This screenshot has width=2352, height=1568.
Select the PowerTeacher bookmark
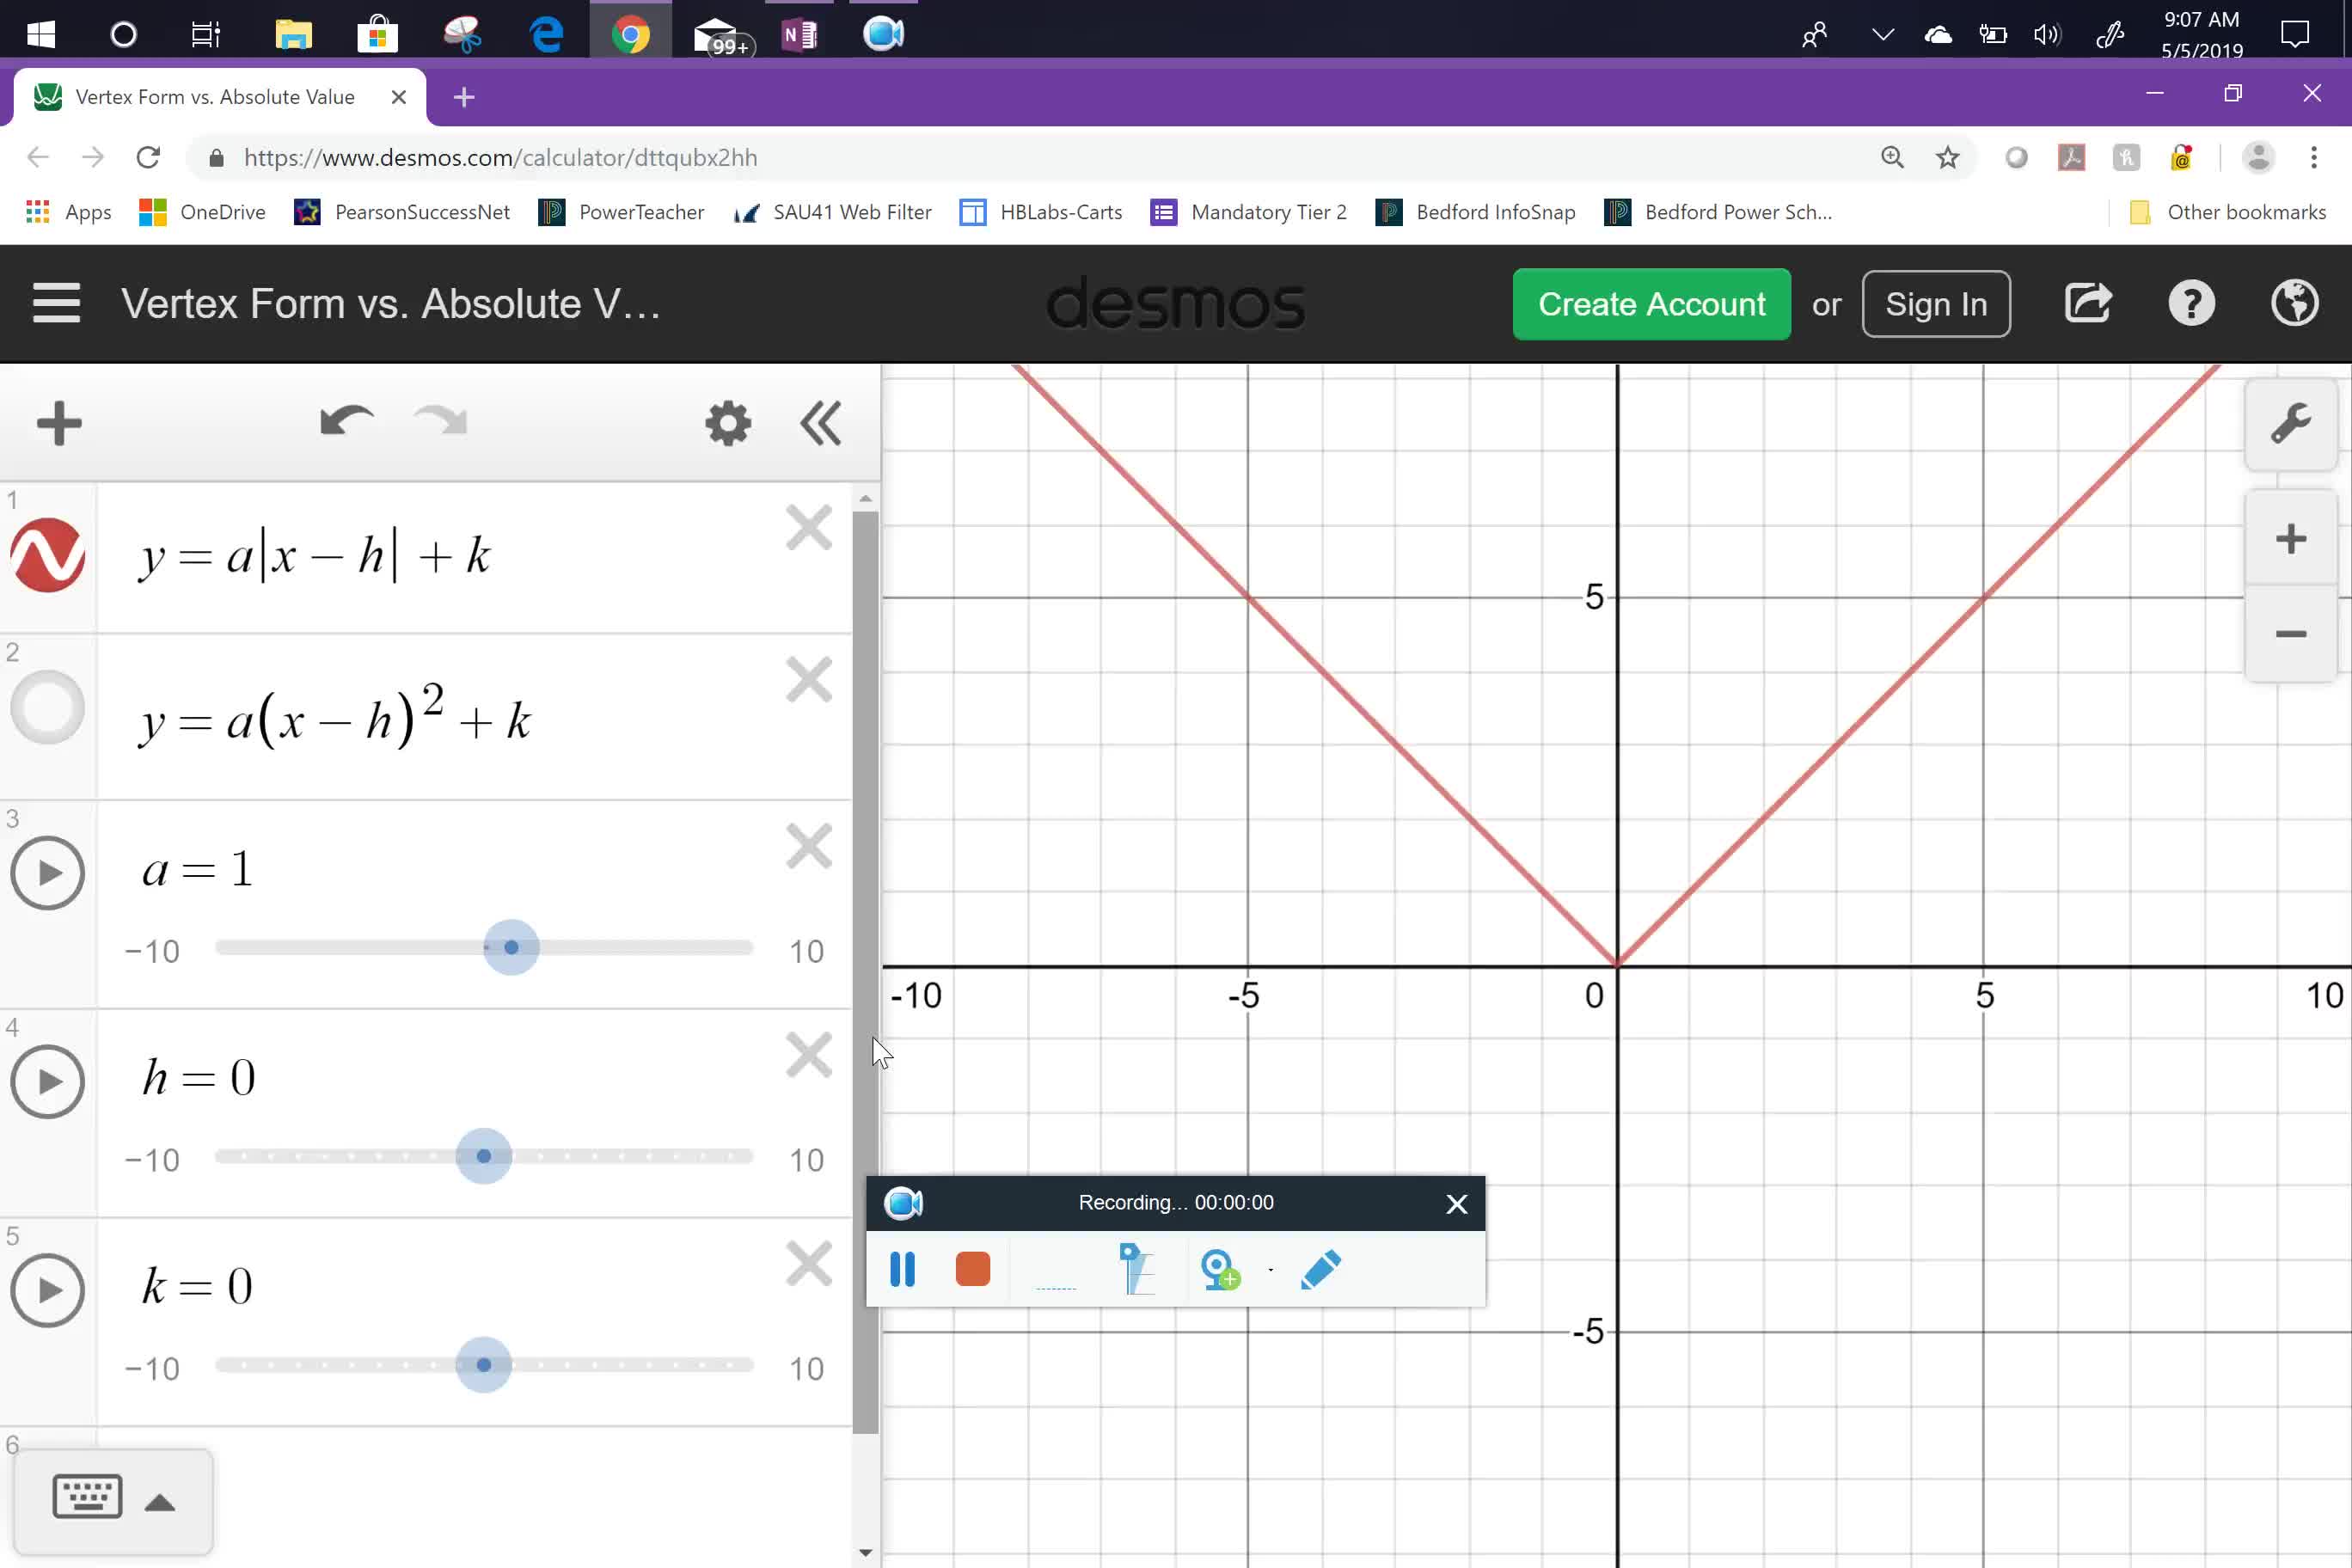(x=621, y=212)
